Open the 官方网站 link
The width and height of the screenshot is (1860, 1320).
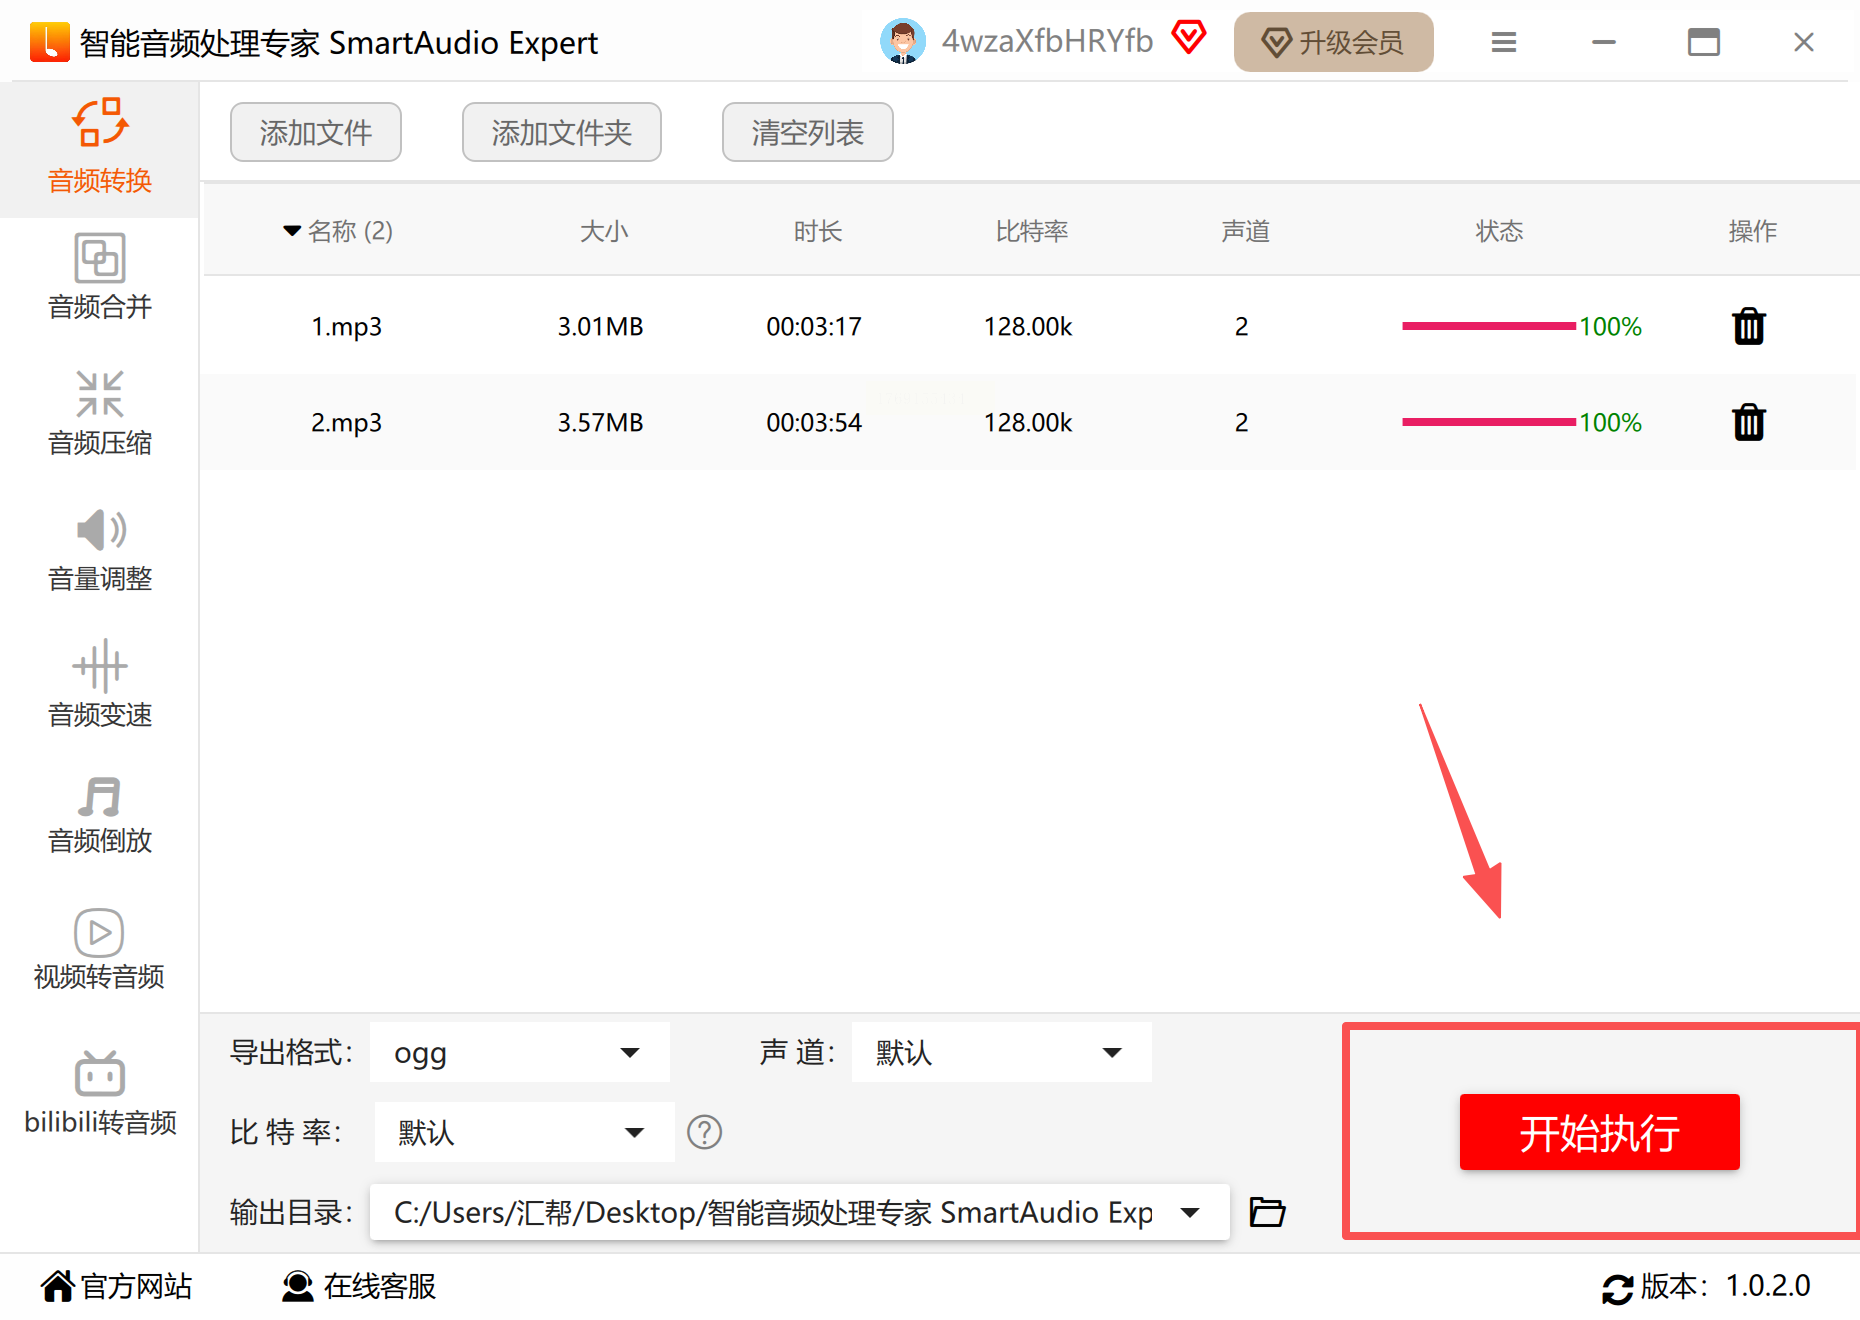(117, 1286)
